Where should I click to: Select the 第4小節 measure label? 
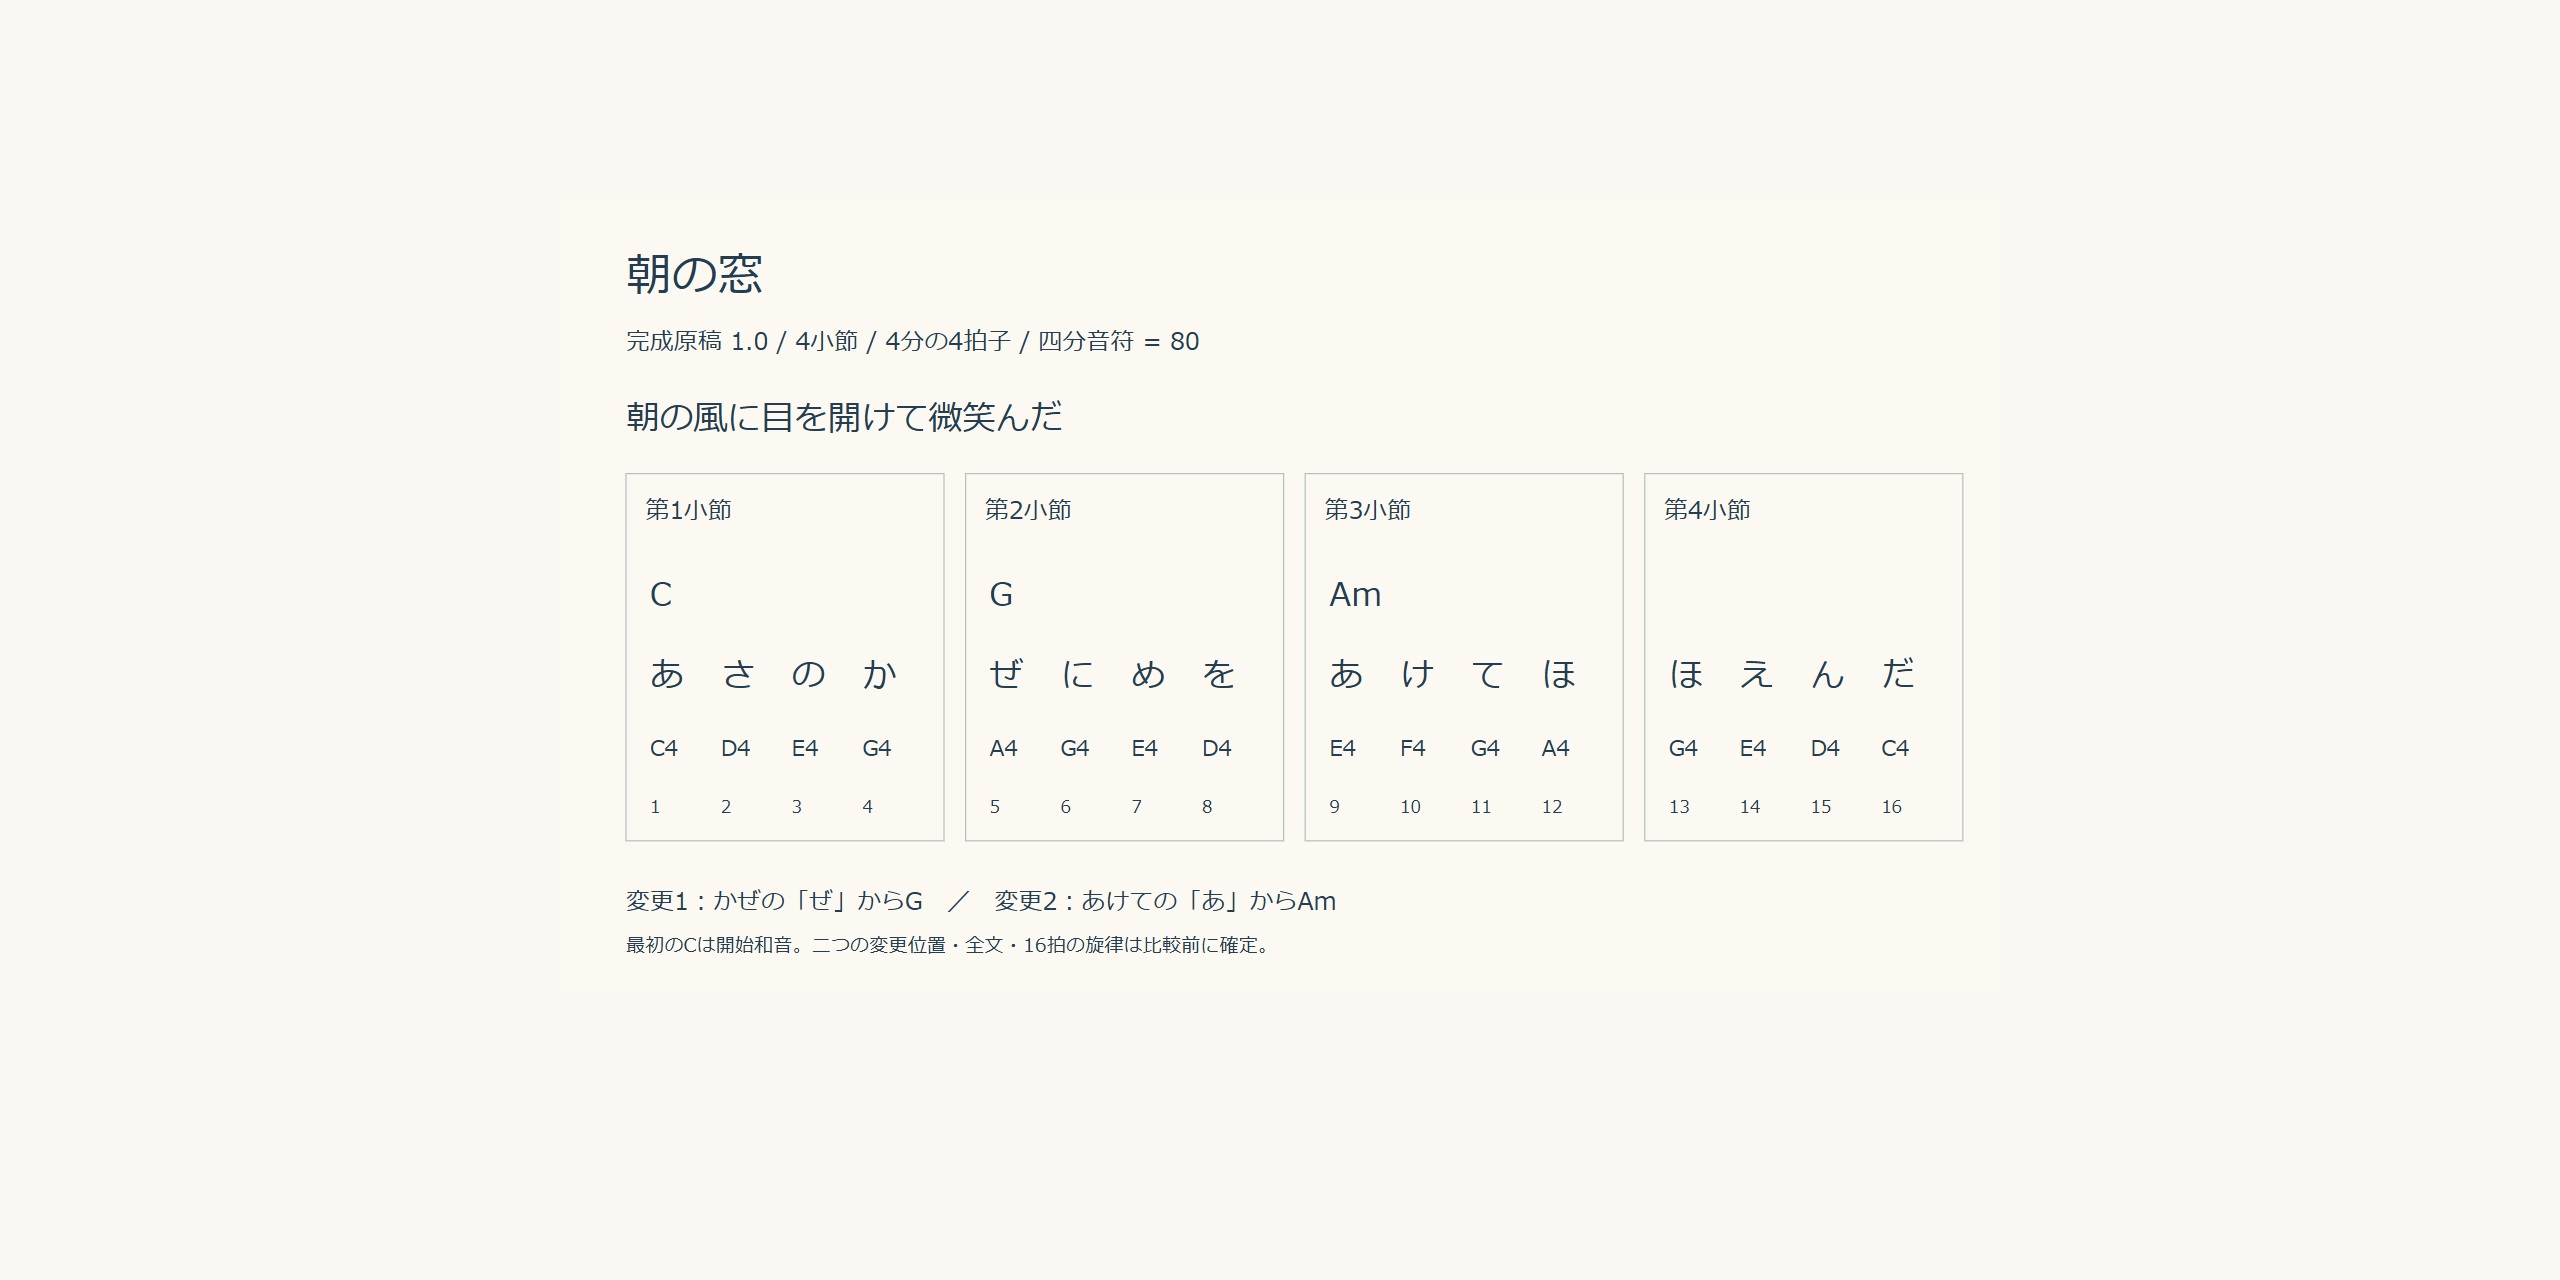[1707, 510]
